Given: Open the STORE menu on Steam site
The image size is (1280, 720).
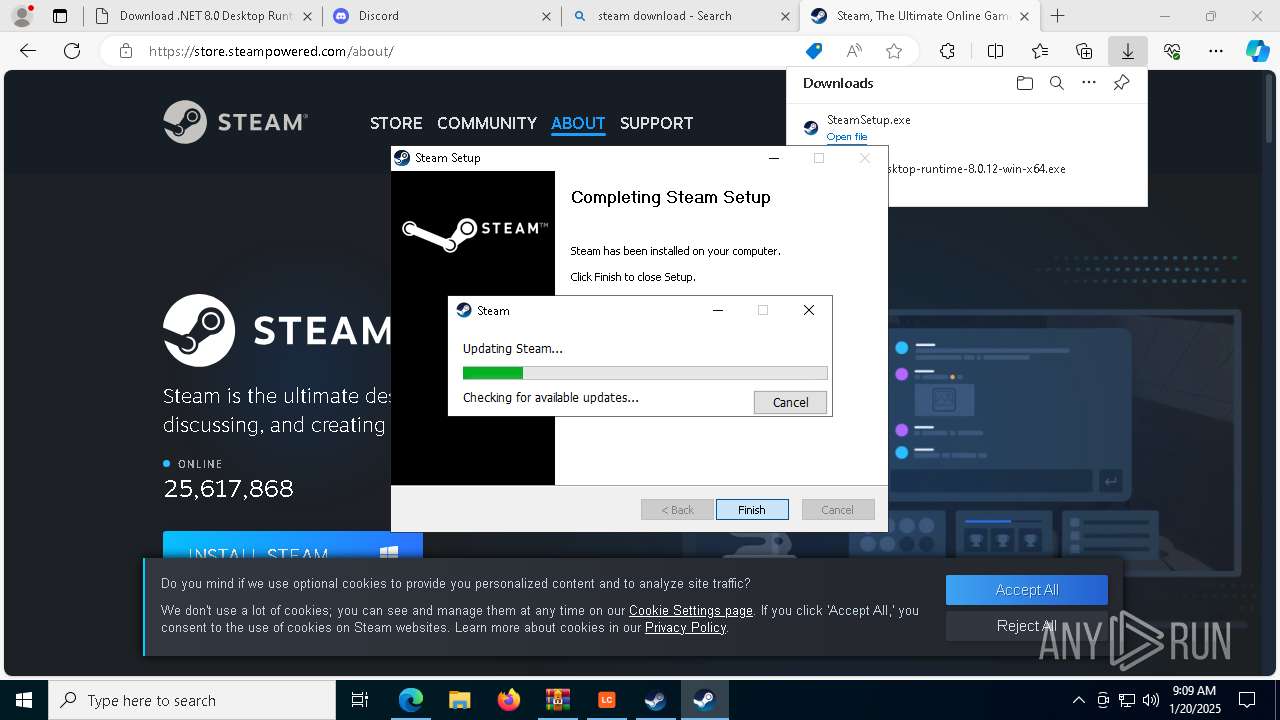Looking at the screenshot, I should (396, 123).
